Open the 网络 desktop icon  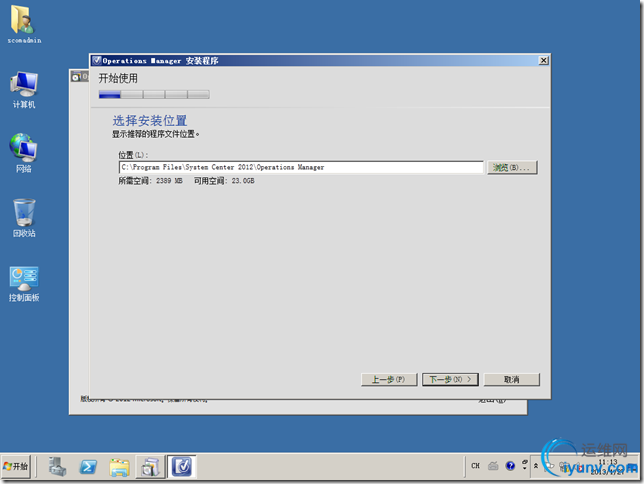pyautogui.click(x=24, y=153)
